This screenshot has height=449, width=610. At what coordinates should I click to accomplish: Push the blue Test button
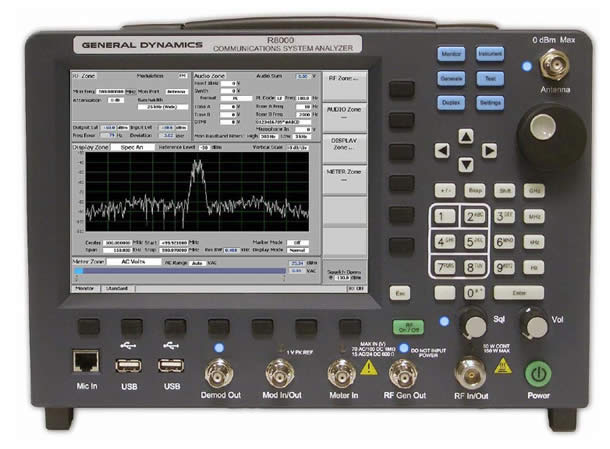[490, 79]
